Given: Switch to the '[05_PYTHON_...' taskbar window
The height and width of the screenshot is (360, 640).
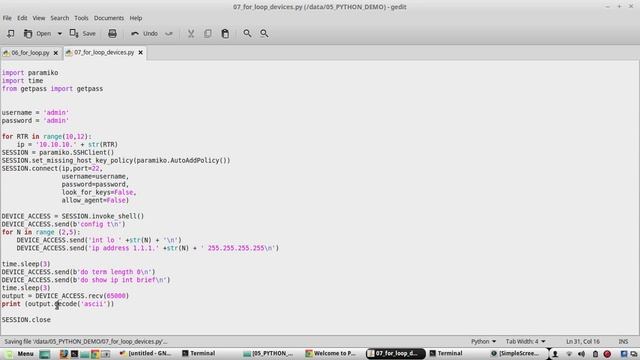Looking at the screenshot, I should click(x=268, y=353).
